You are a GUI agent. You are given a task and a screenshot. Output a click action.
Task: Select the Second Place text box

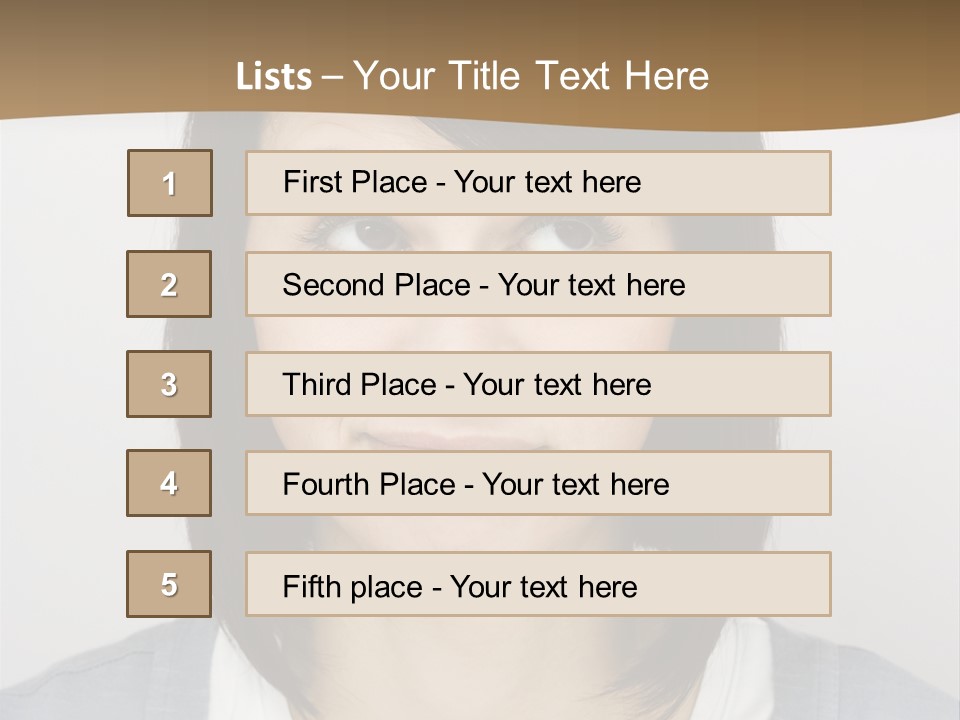(x=538, y=284)
